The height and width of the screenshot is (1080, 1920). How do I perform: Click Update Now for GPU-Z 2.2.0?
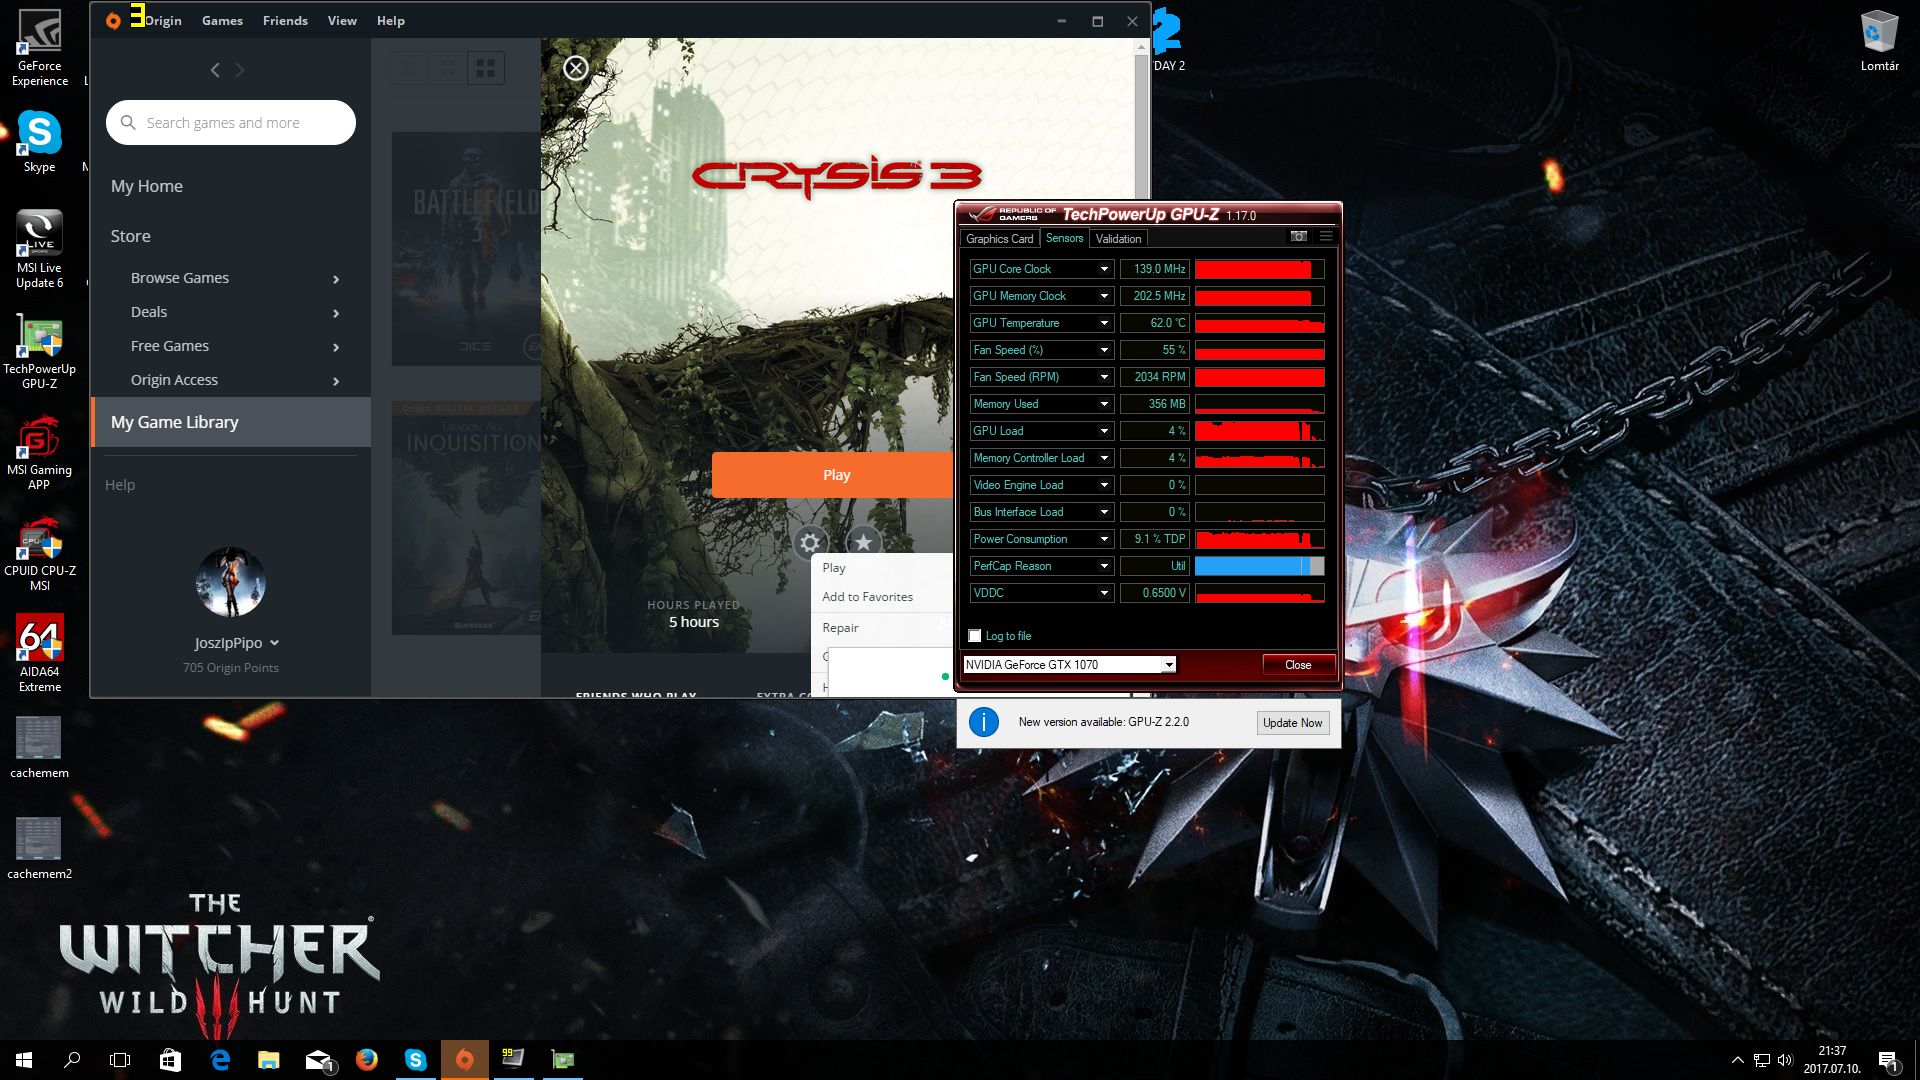1292,723
